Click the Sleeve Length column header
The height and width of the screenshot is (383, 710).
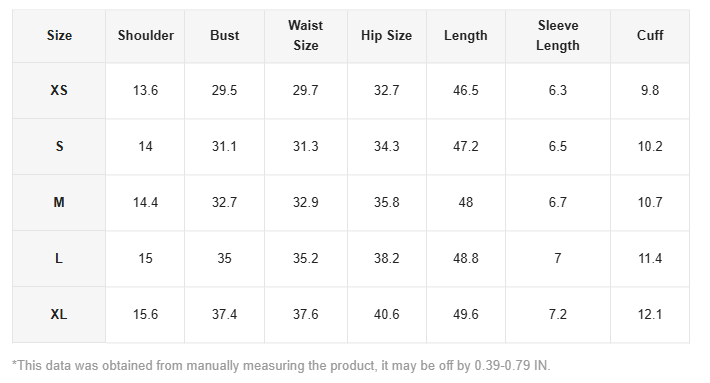pos(557,35)
